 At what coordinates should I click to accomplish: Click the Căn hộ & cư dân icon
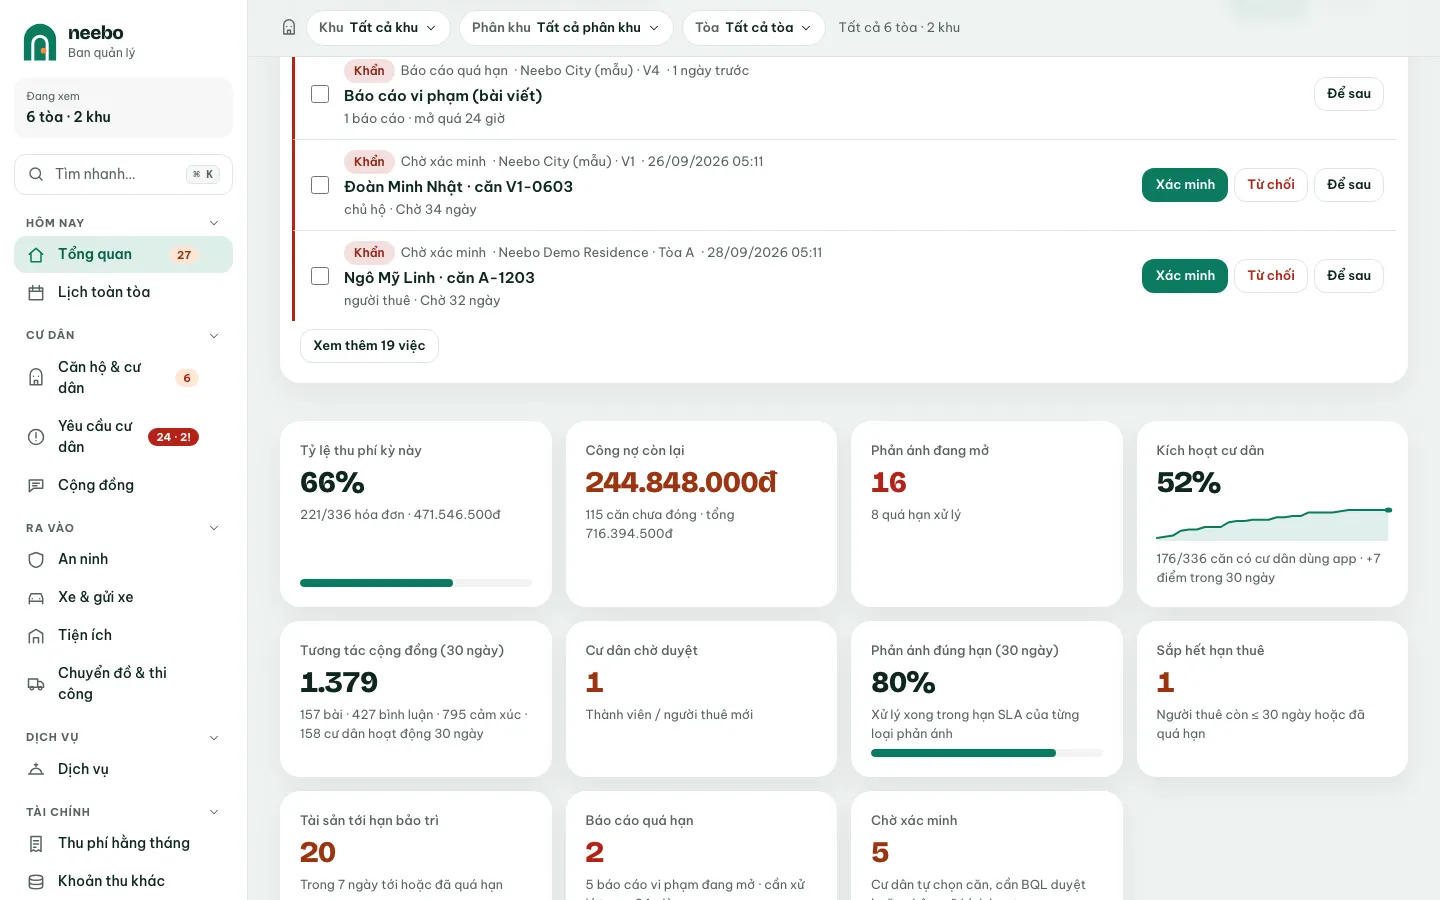pyautogui.click(x=36, y=378)
